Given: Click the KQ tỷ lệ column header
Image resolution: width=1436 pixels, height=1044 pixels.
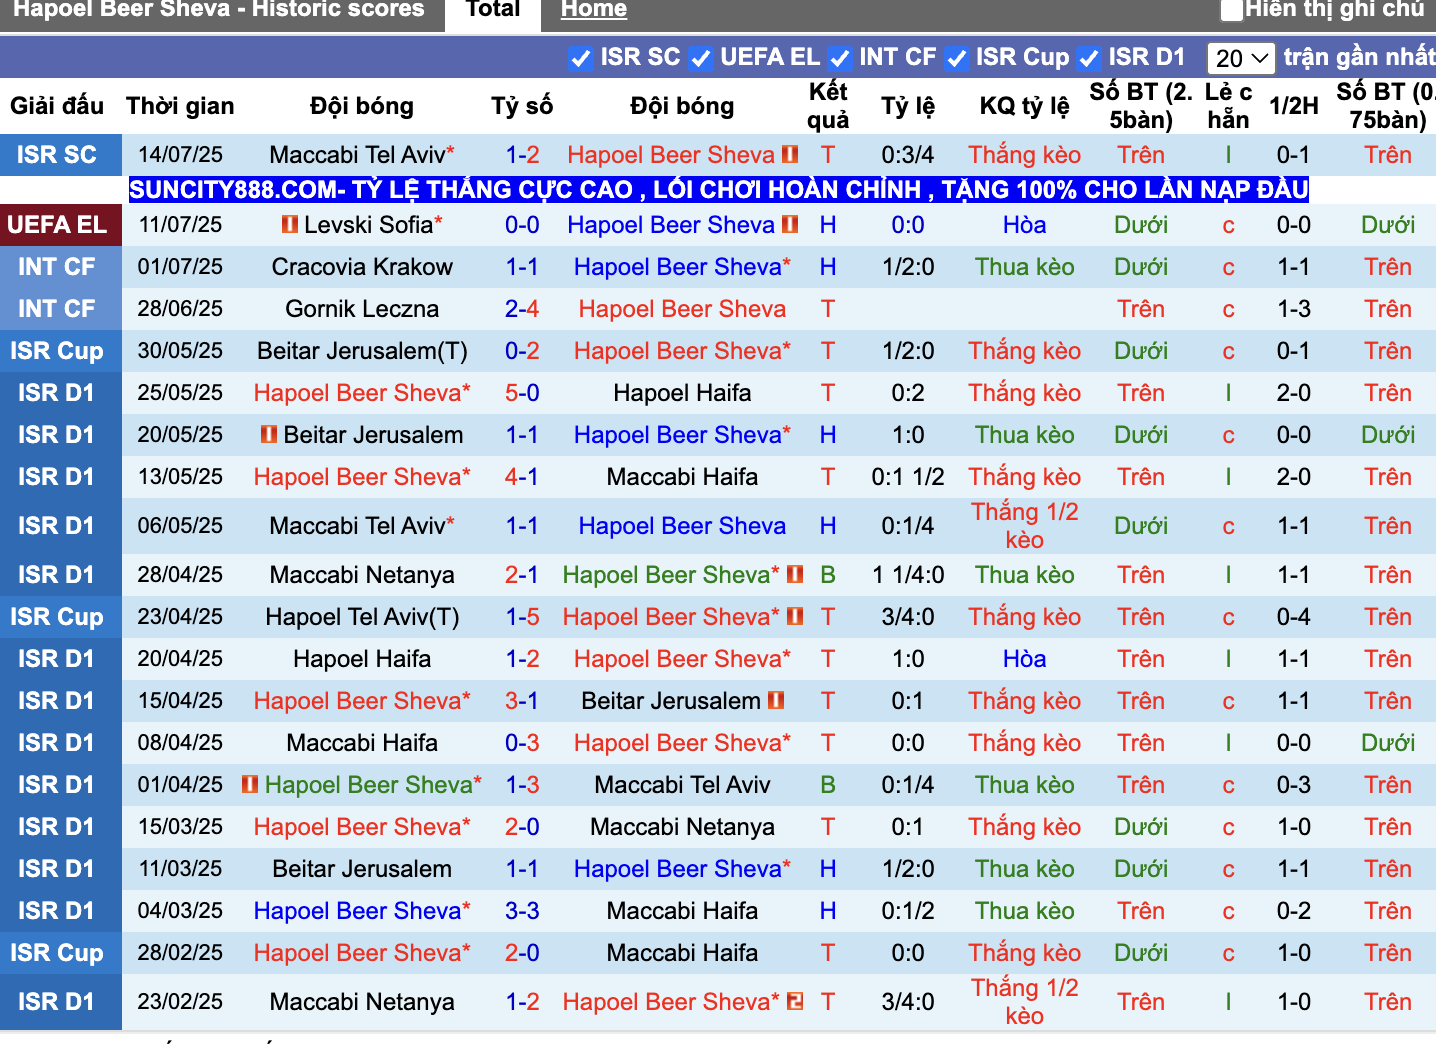Looking at the screenshot, I should 1024,106.
